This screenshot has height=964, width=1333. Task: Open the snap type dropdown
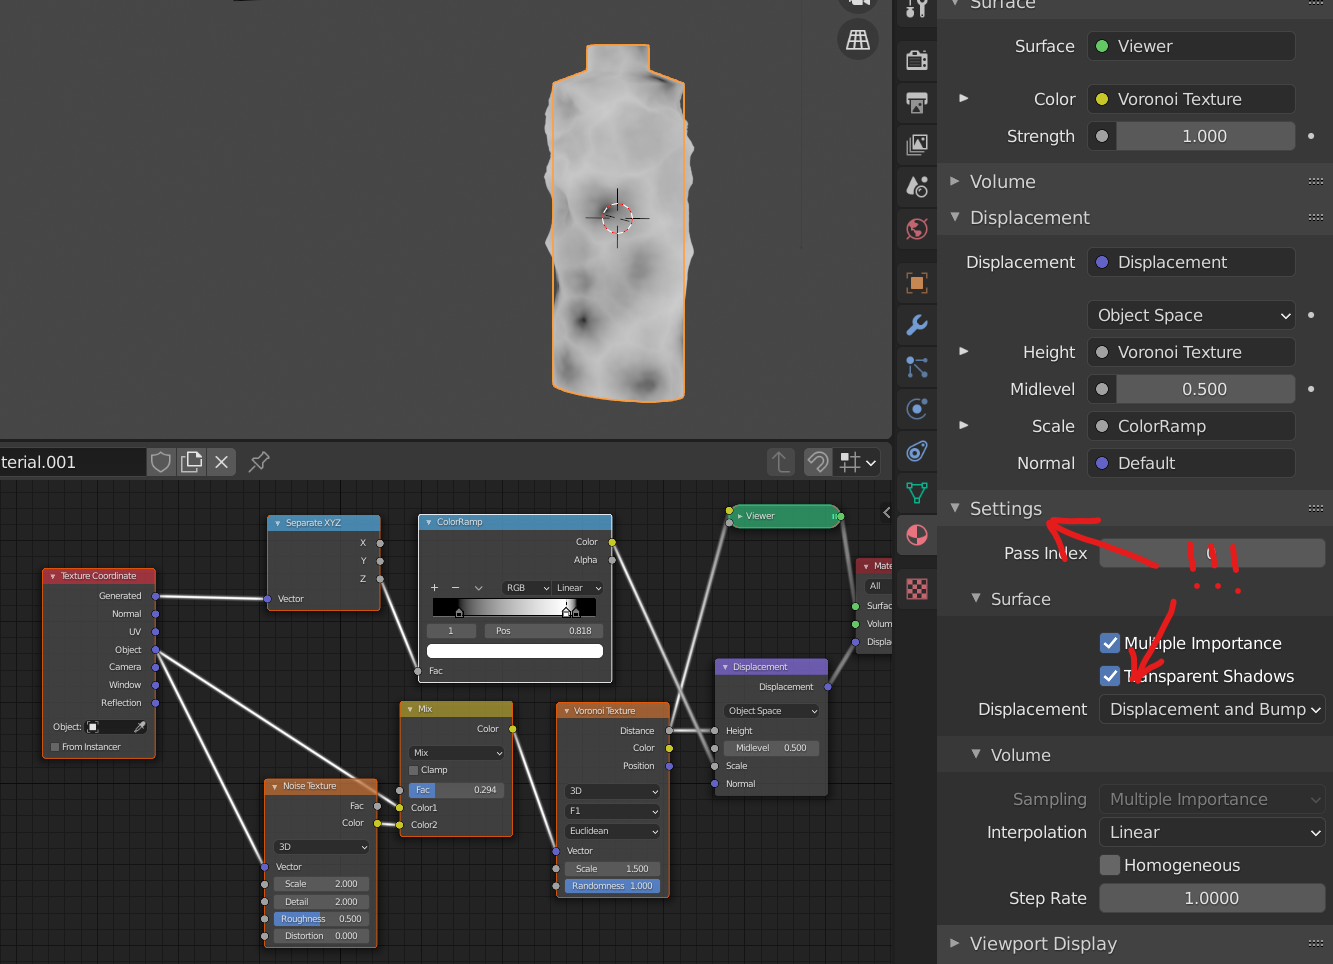(x=859, y=462)
